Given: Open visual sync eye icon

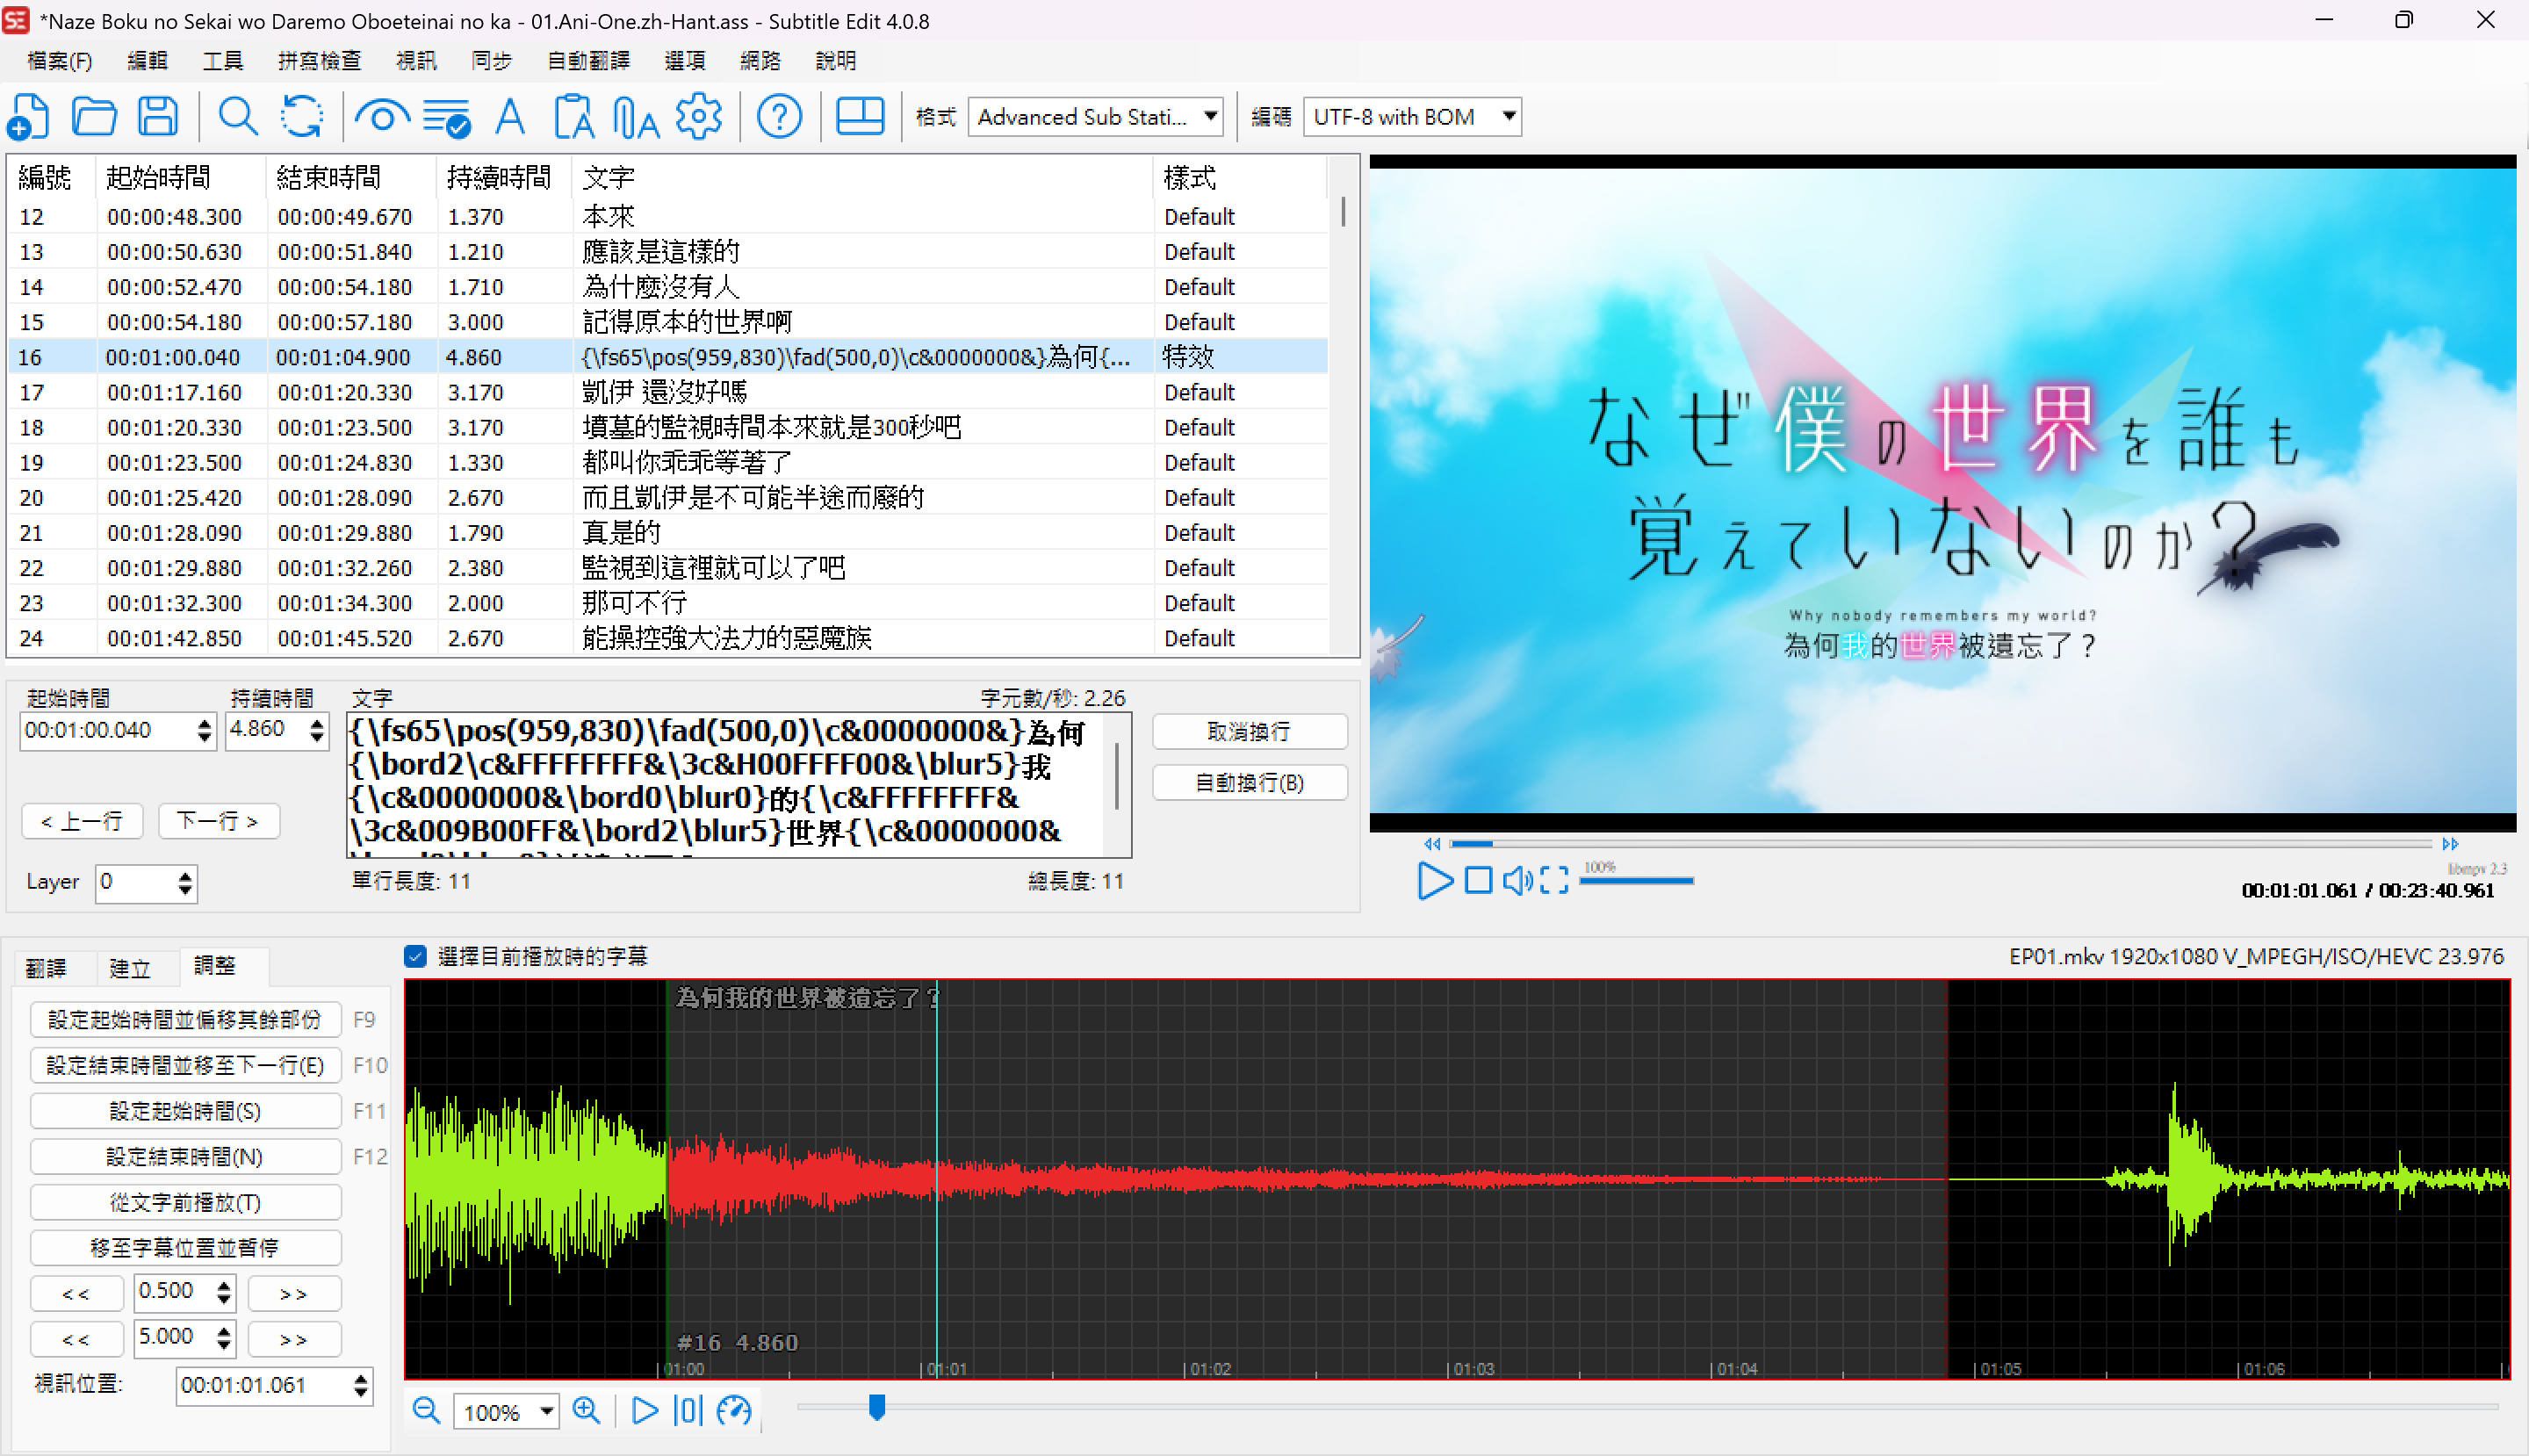Looking at the screenshot, I should point(382,117).
